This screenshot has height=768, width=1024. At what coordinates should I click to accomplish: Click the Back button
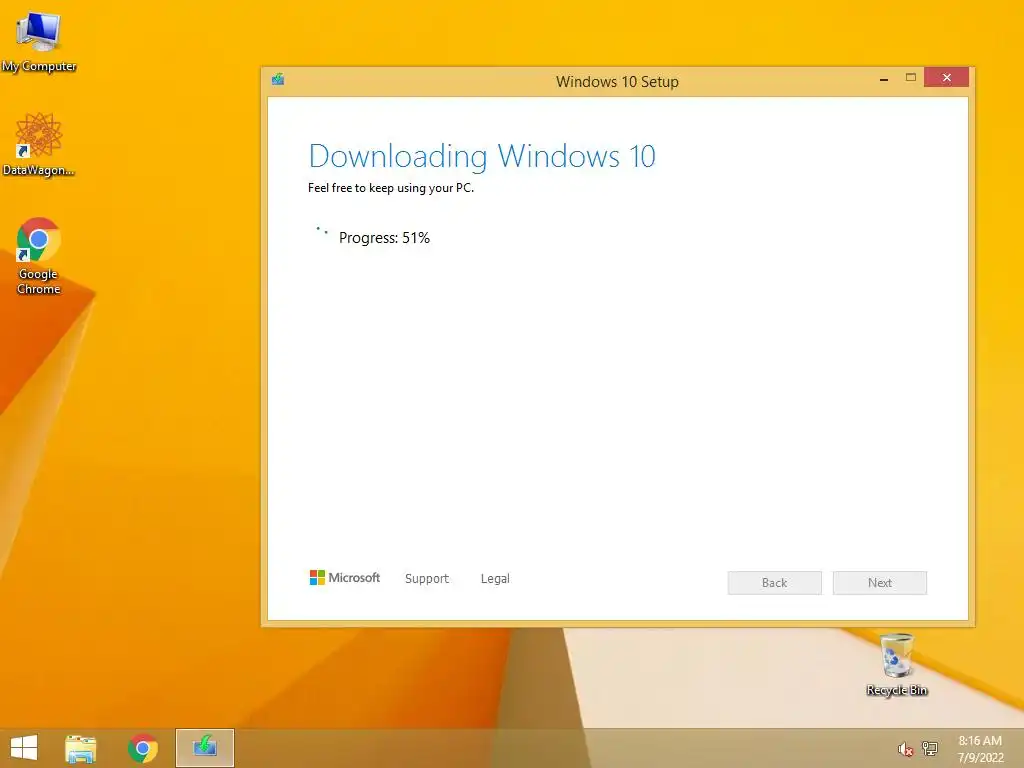click(775, 583)
